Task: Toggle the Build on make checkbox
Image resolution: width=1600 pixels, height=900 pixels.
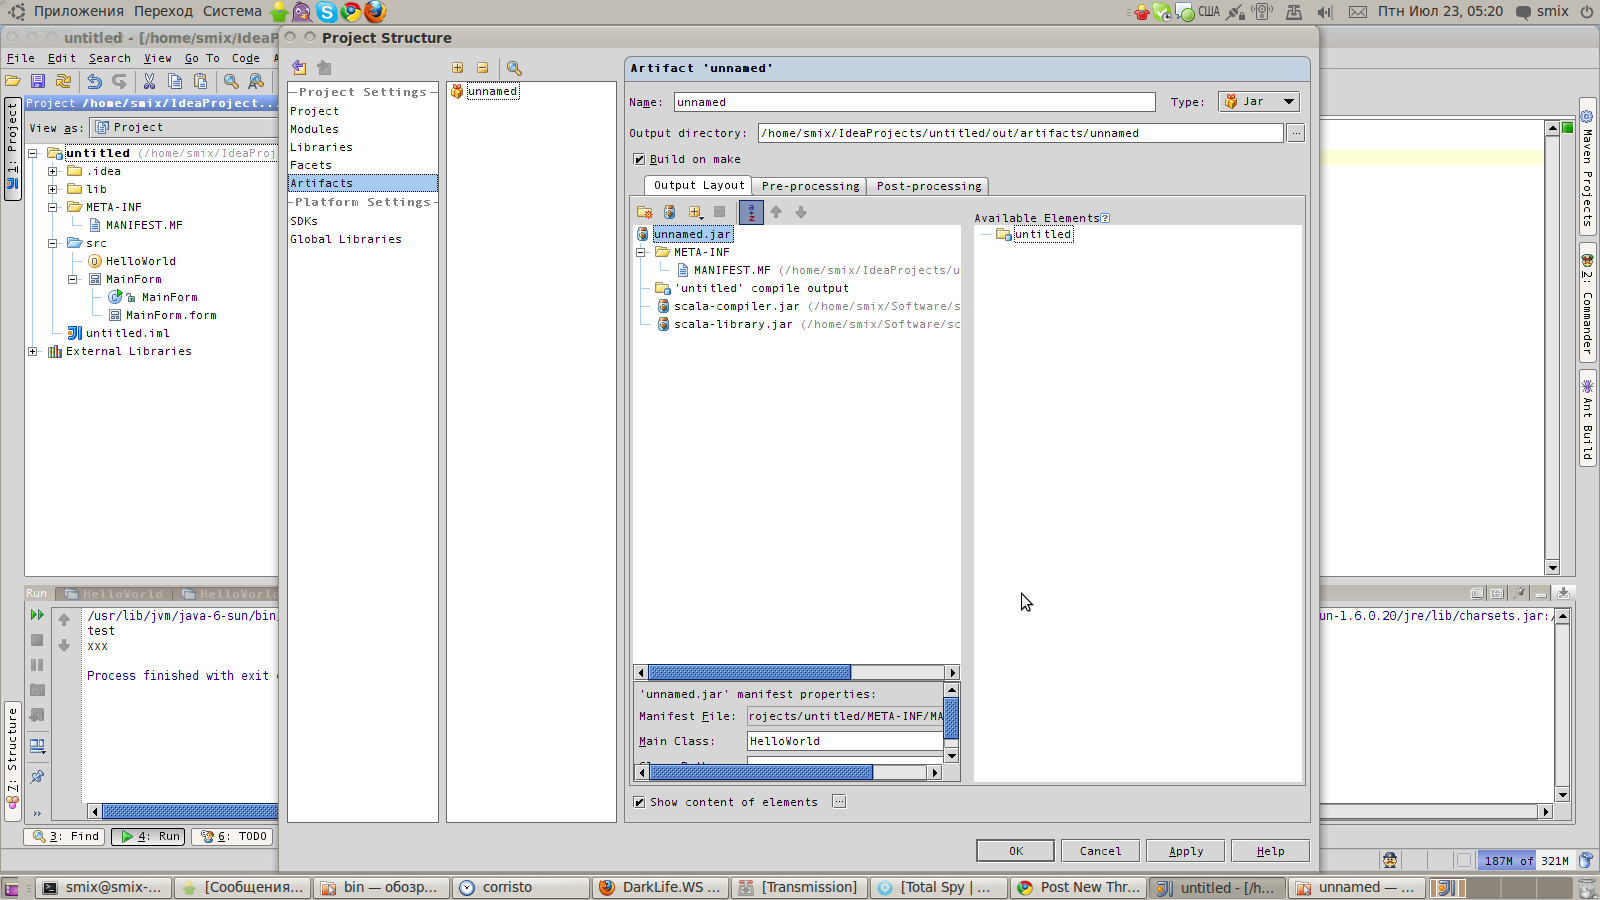Action: (x=638, y=158)
